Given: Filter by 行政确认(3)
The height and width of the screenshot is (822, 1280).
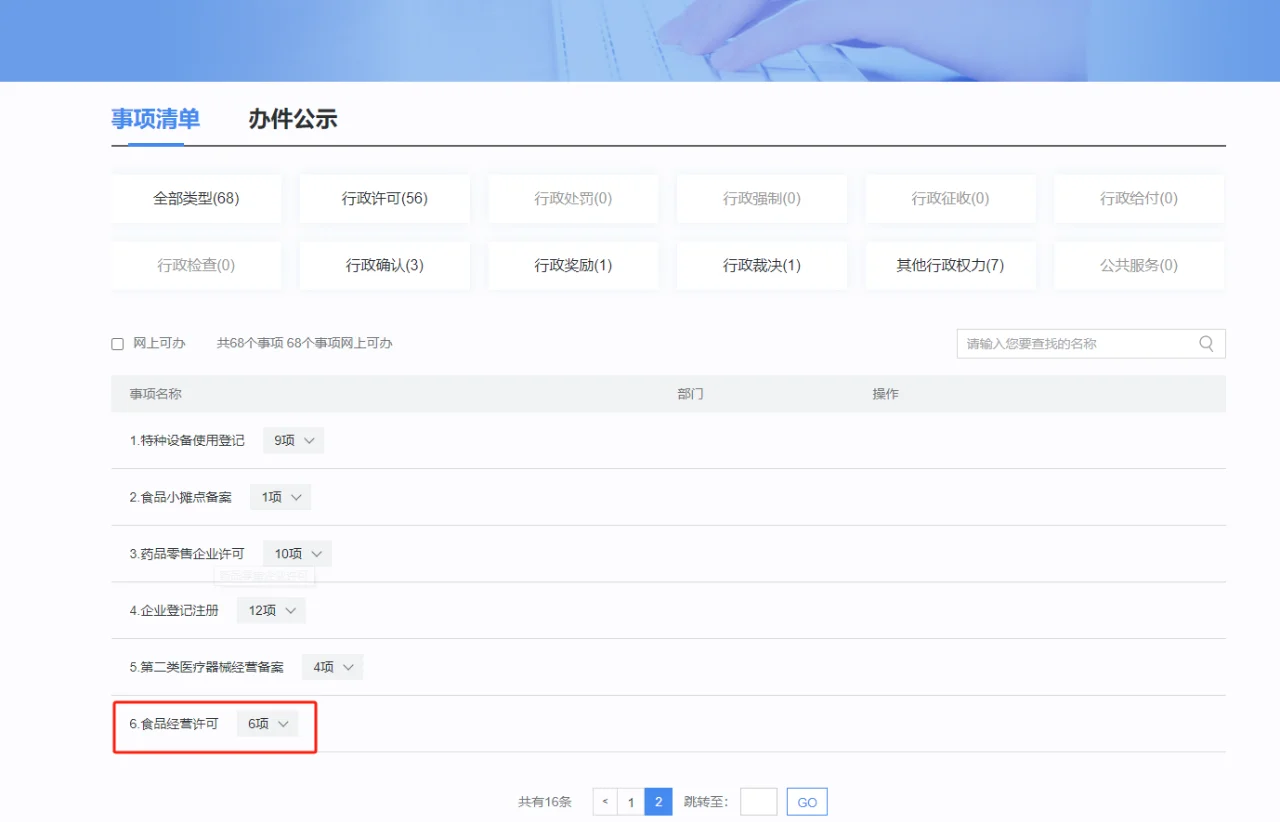Looking at the screenshot, I should pos(385,265).
